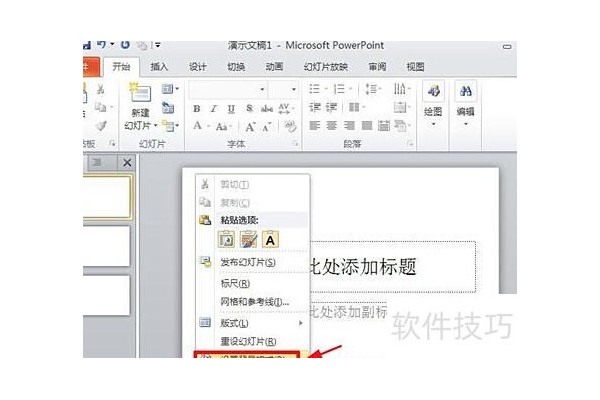Viewport: 600px width, 400px height.
Task: Toggle Bold formatting
Action: click(197, 109)
